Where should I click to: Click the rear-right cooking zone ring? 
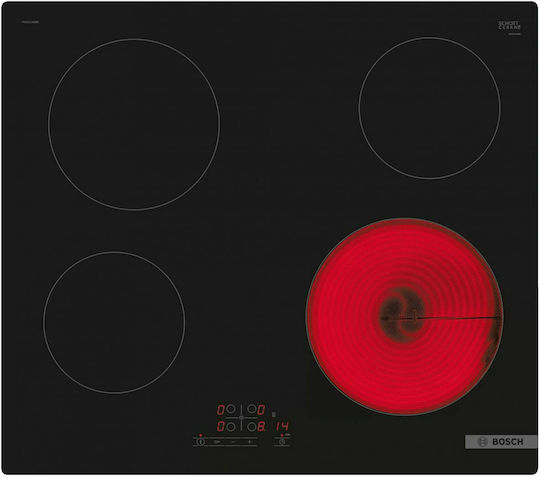429,108
